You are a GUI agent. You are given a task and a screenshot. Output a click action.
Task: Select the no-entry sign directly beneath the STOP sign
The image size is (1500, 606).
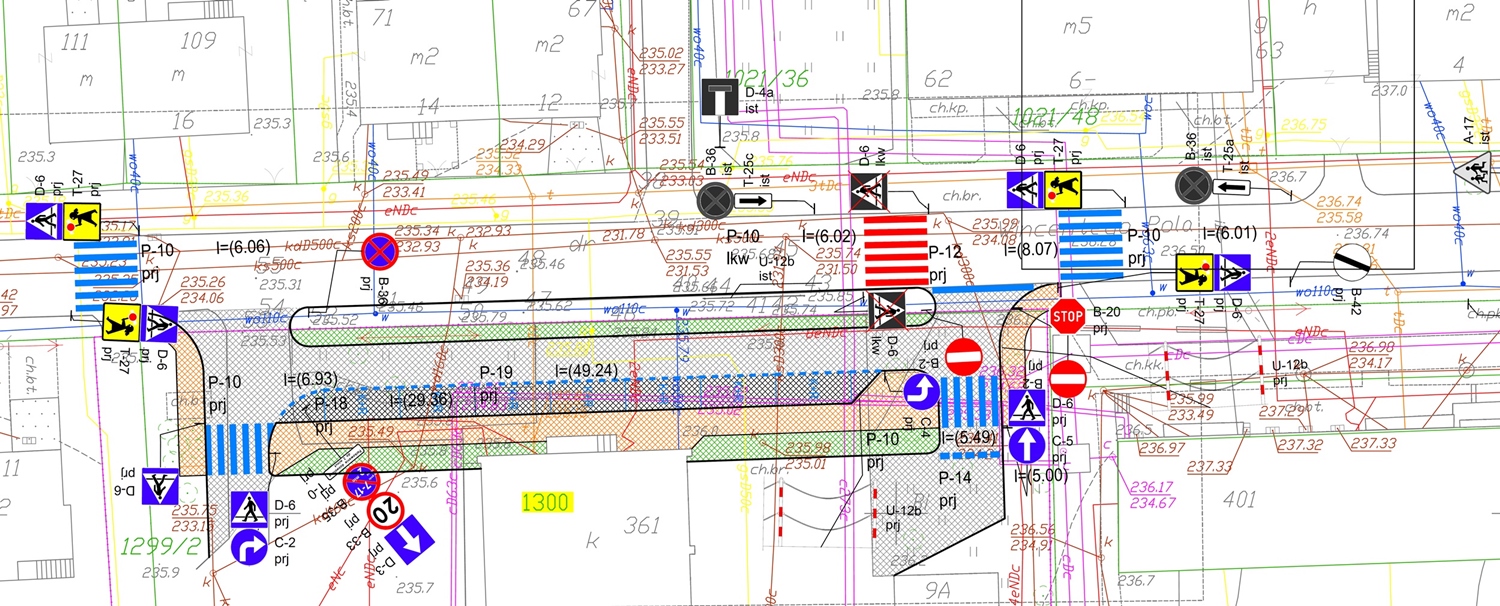pos(1067,378)
